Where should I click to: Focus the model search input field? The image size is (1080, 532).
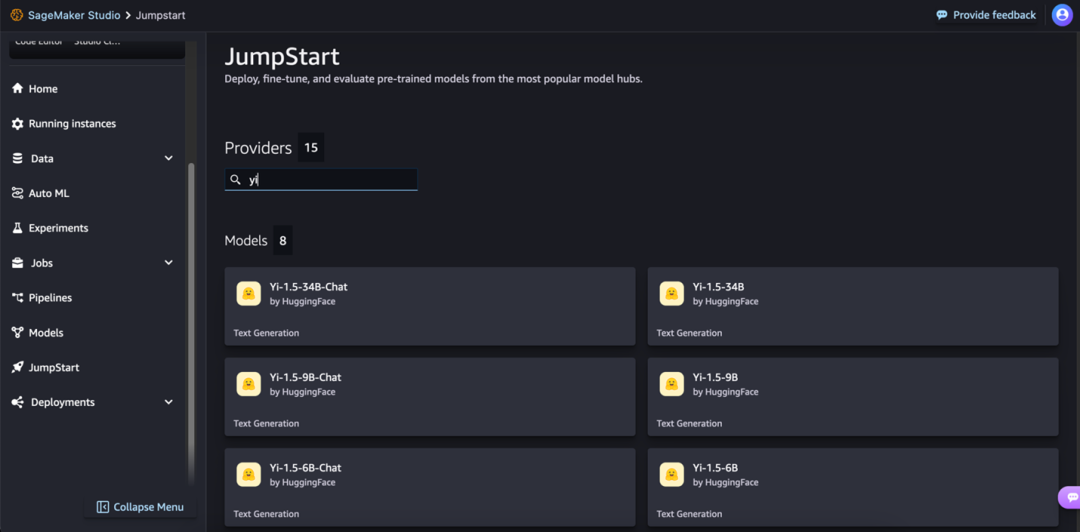(321, 180)
